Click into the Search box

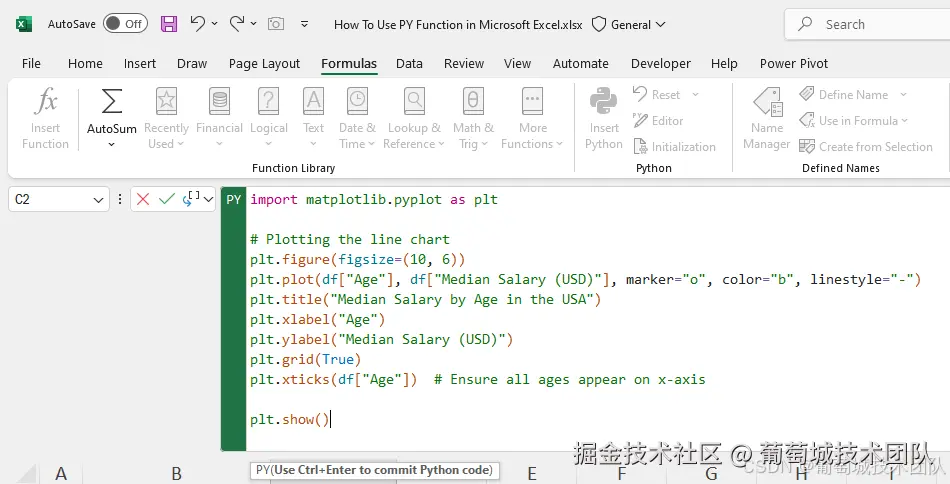tap(867, 24)
